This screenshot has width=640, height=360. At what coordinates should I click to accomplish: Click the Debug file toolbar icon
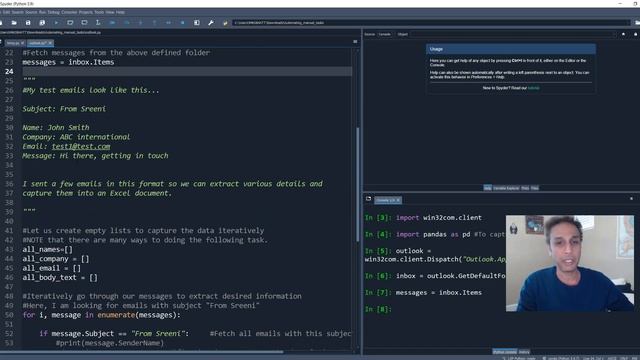point(112,23)
